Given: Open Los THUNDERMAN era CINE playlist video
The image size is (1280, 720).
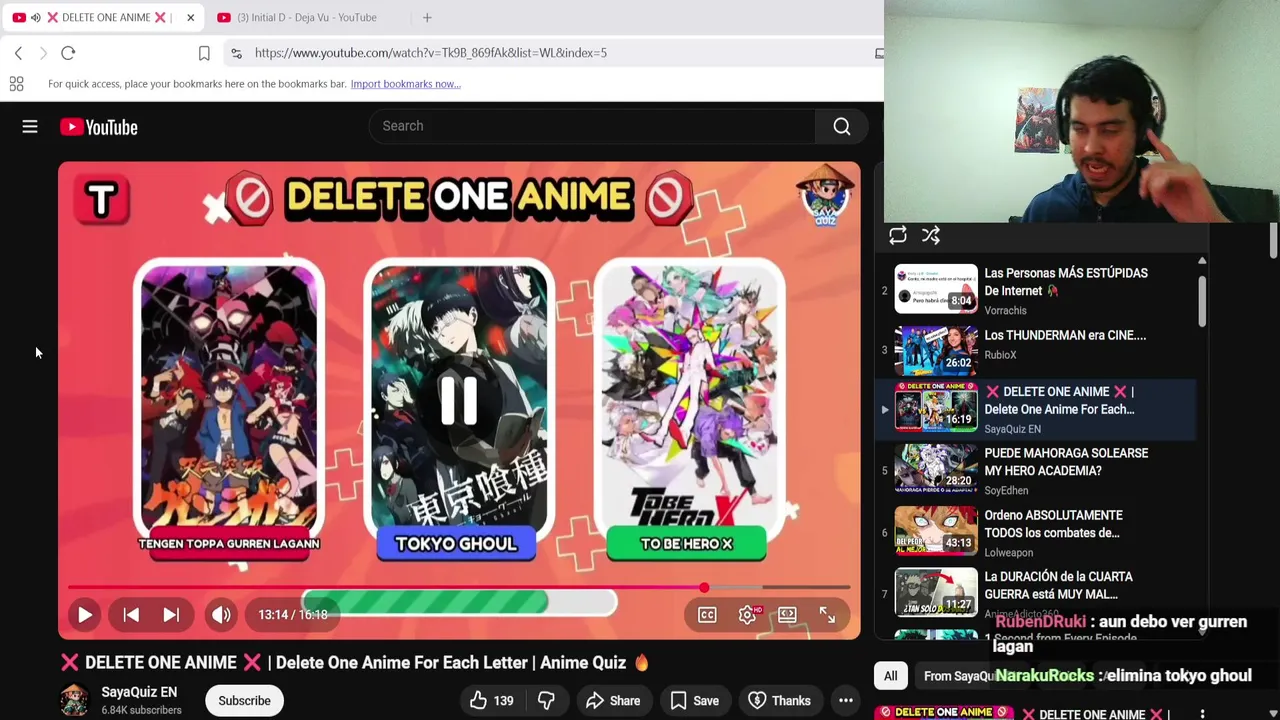Looking at the screenshot, I should coord(1035,350).
